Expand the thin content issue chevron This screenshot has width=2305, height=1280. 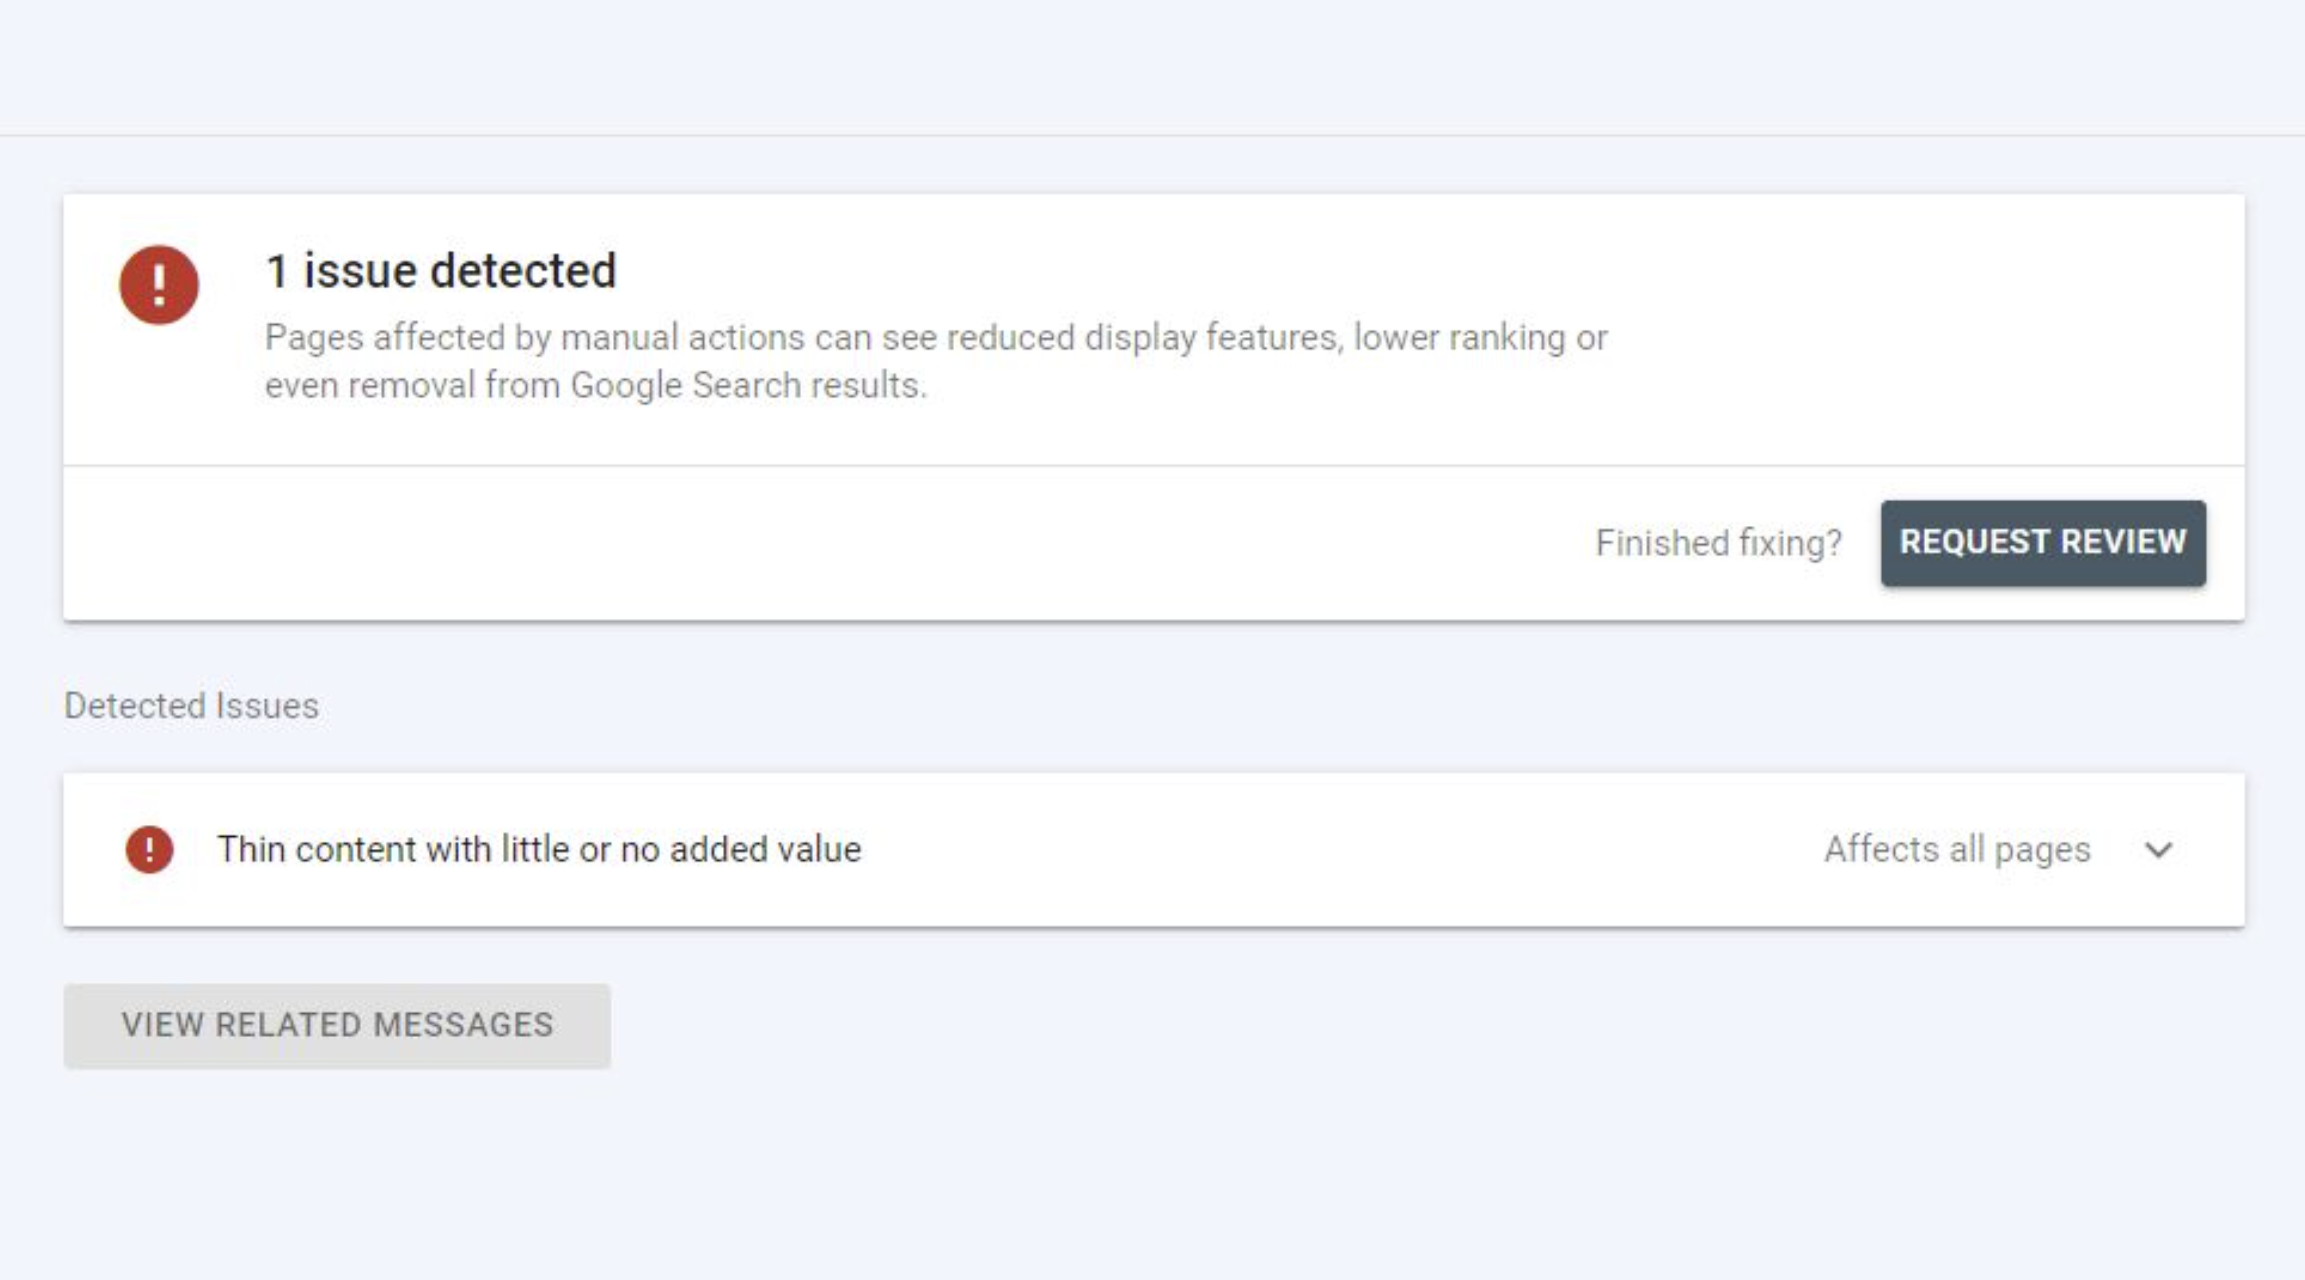(2159, 850)
